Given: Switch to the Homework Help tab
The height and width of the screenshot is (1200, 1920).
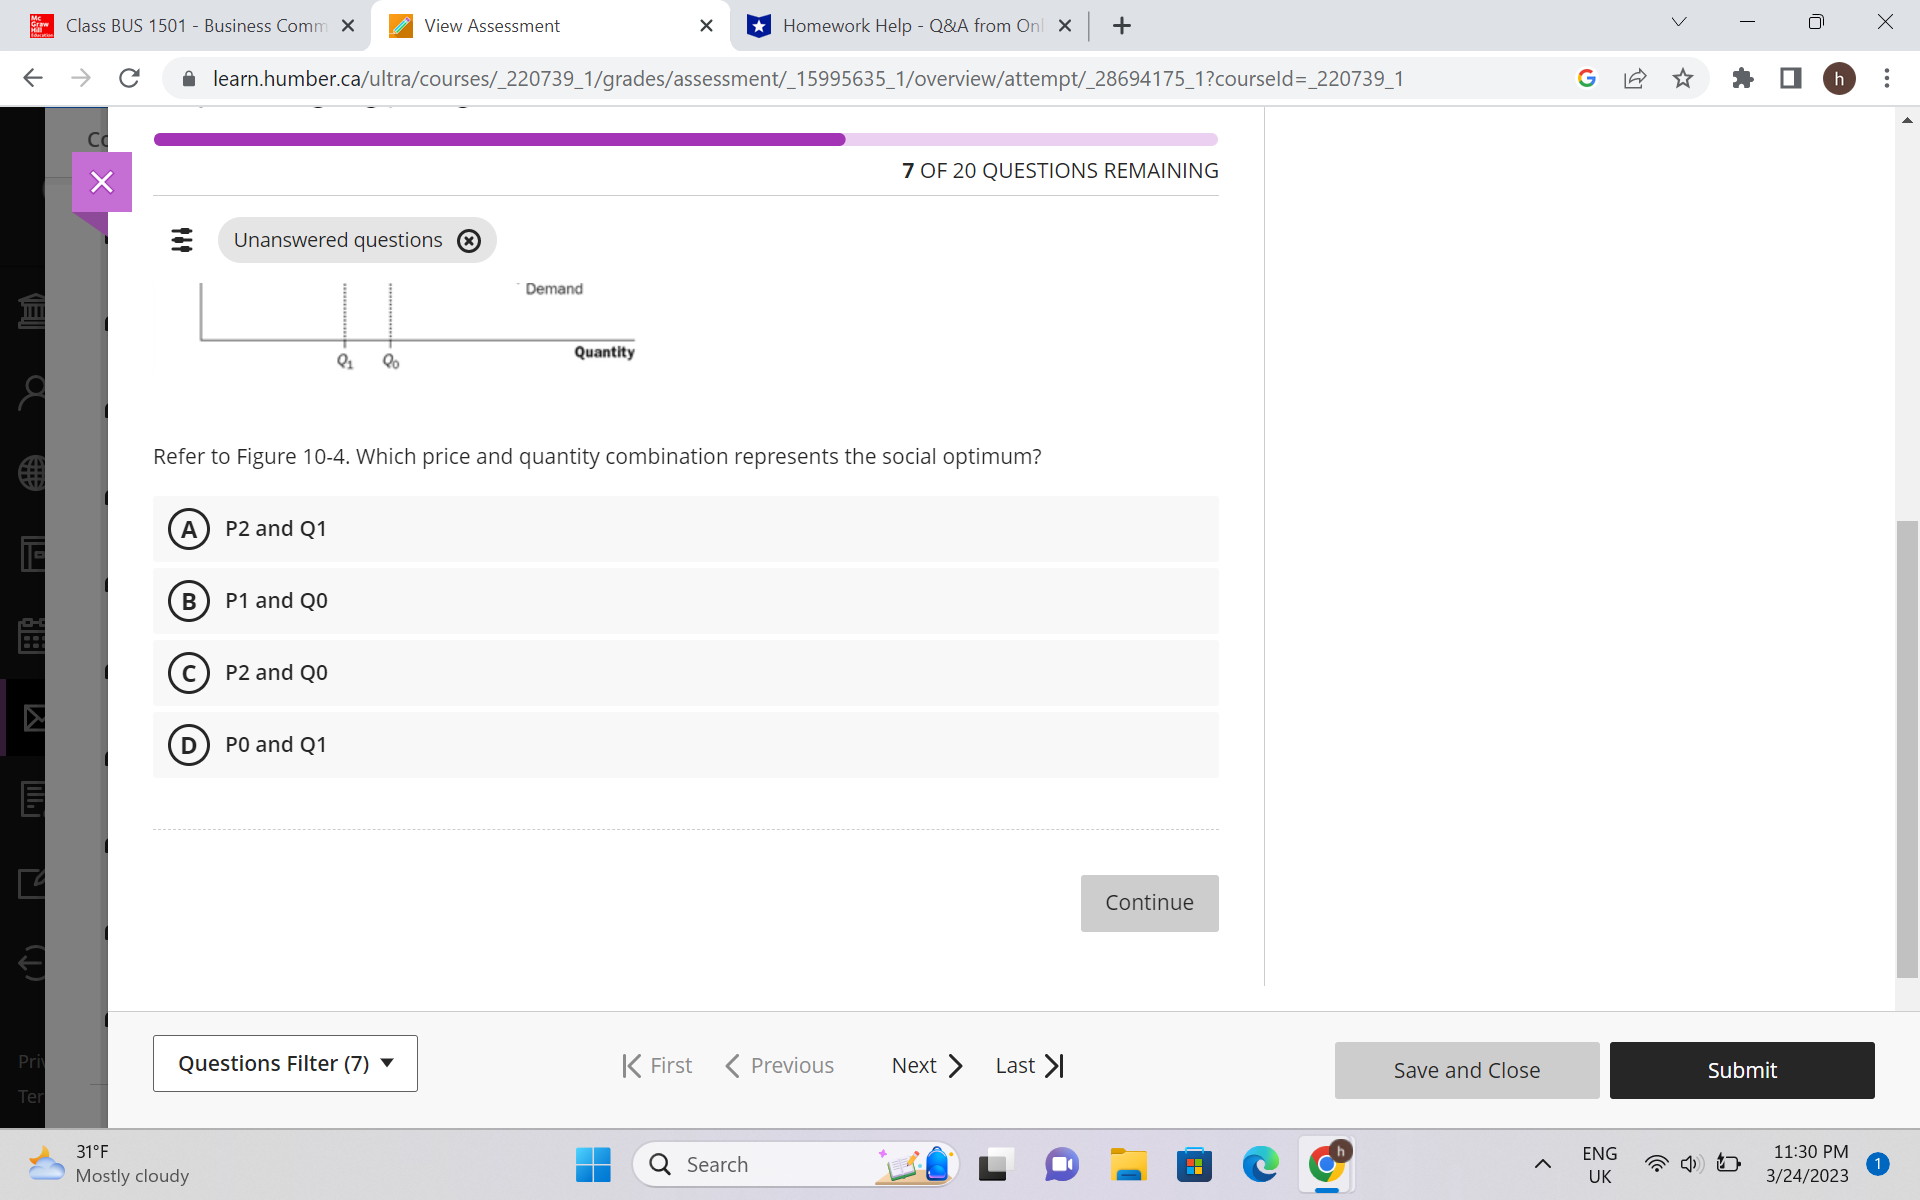Looking at the screenshot, I should (x=900, y=25).
